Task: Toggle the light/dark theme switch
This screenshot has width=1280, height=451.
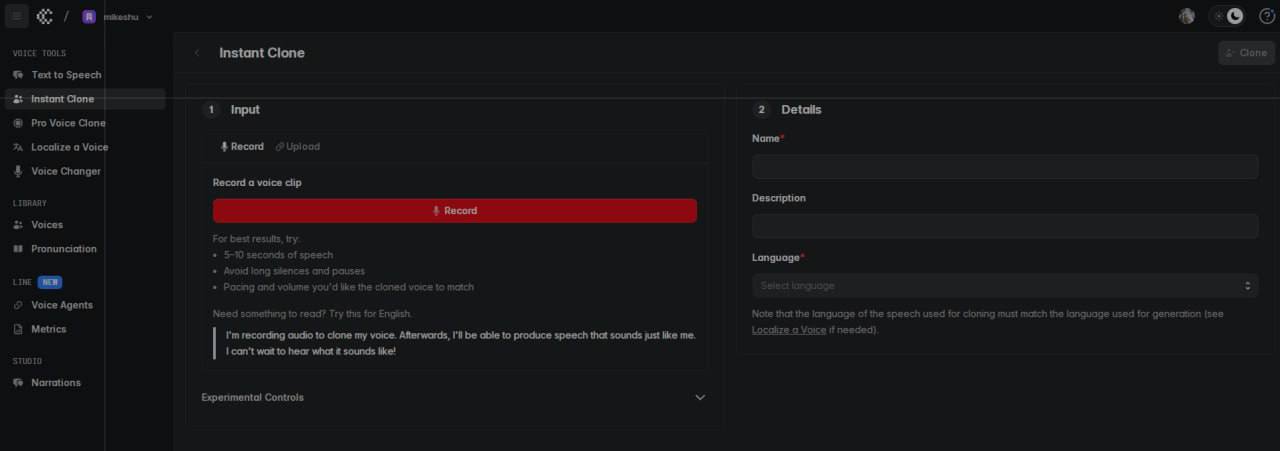Action: click(1227, 16)
